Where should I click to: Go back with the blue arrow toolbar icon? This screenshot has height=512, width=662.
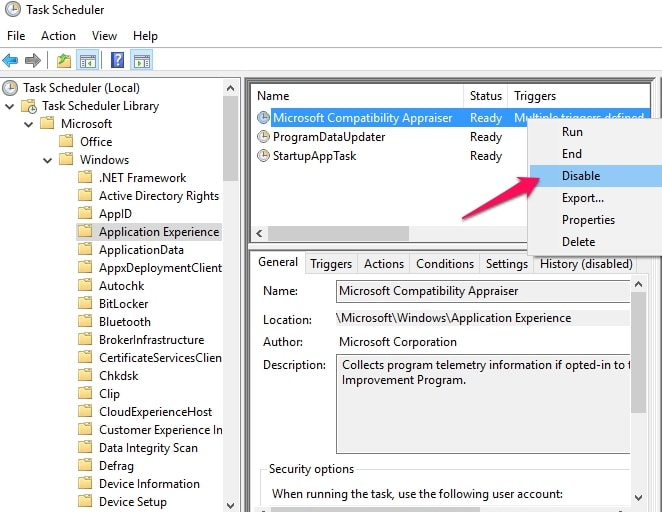click(x=10, y=61)
